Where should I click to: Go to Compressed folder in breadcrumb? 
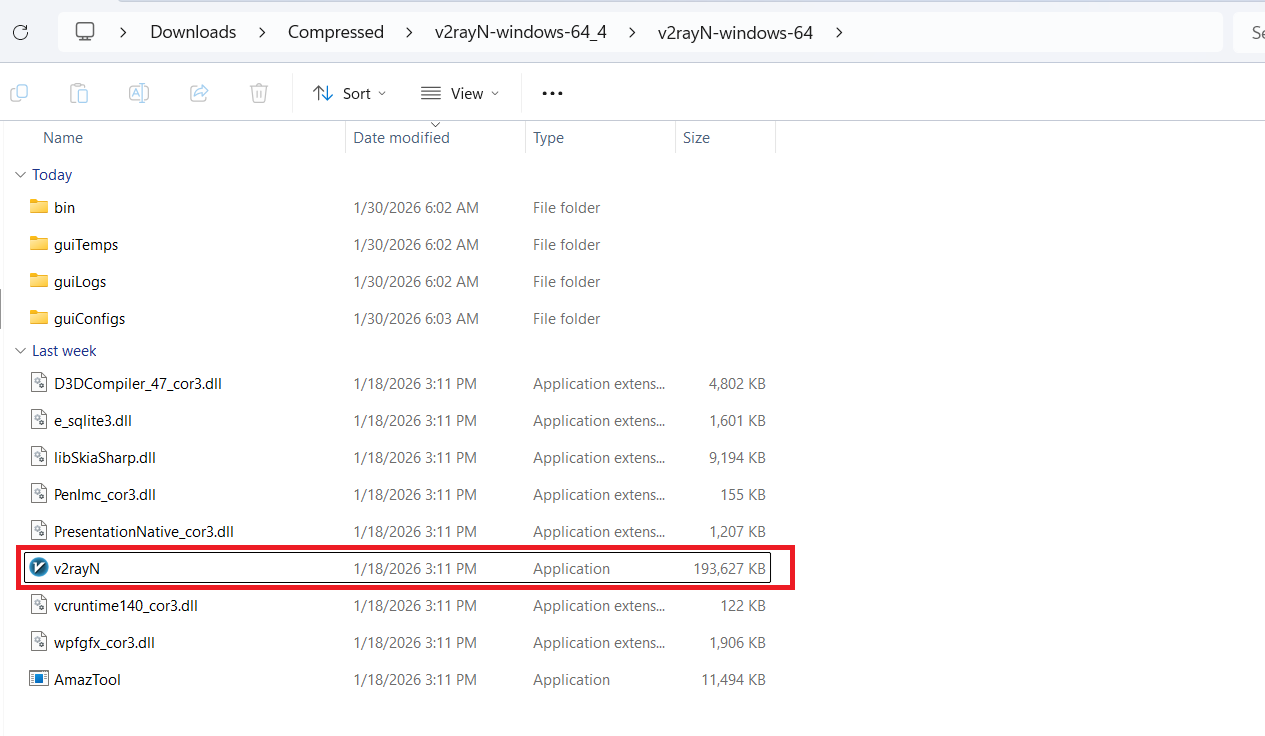coord(335,32)
